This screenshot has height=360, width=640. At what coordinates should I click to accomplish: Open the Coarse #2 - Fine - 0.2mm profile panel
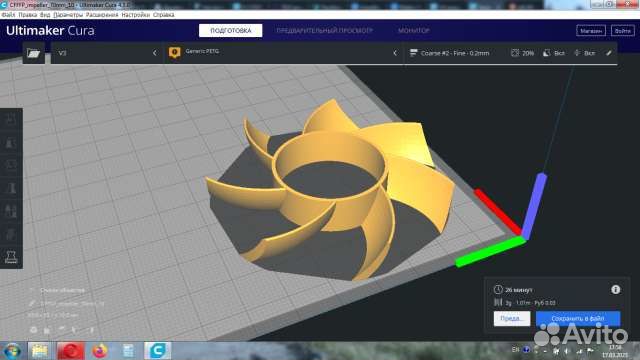[x=511, y=53]
